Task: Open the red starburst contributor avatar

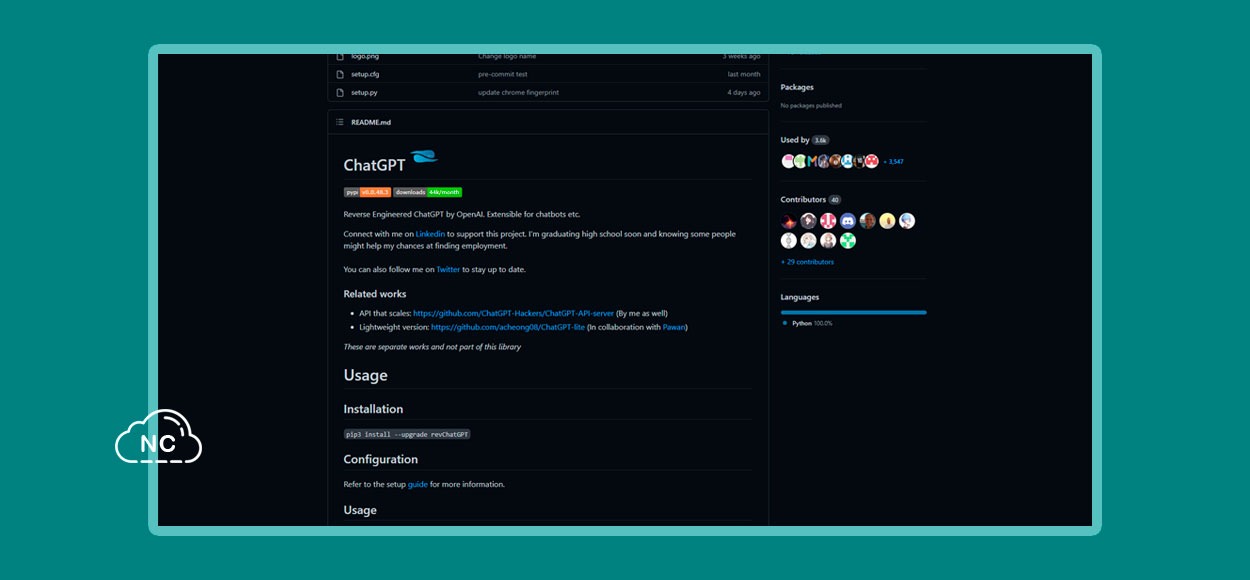Action: (x=789, y=221)
